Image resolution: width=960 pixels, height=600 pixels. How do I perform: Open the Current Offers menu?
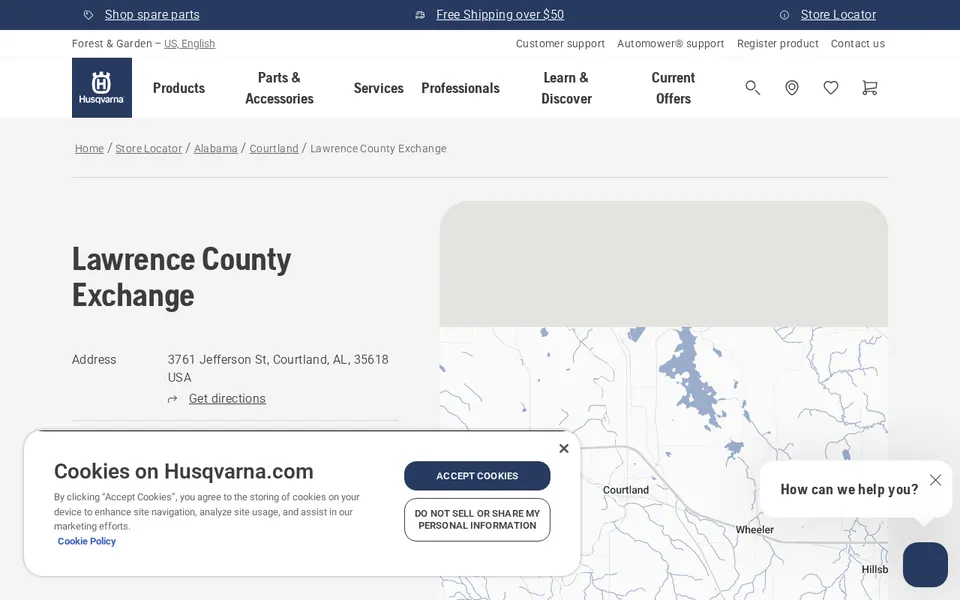[x=673, y=88]
